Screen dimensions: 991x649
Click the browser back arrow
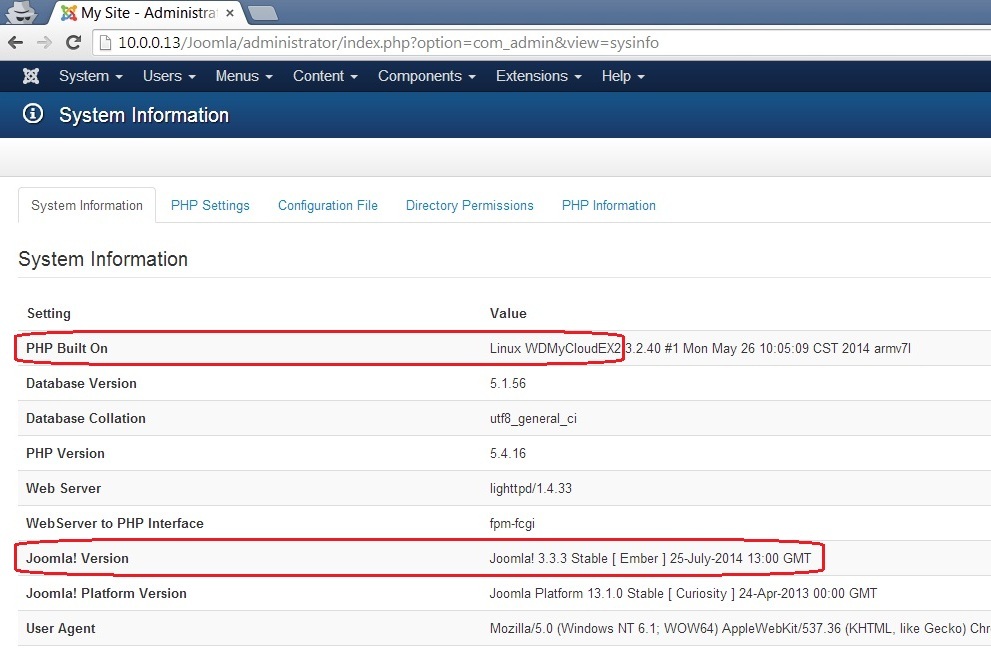(15, 42)
